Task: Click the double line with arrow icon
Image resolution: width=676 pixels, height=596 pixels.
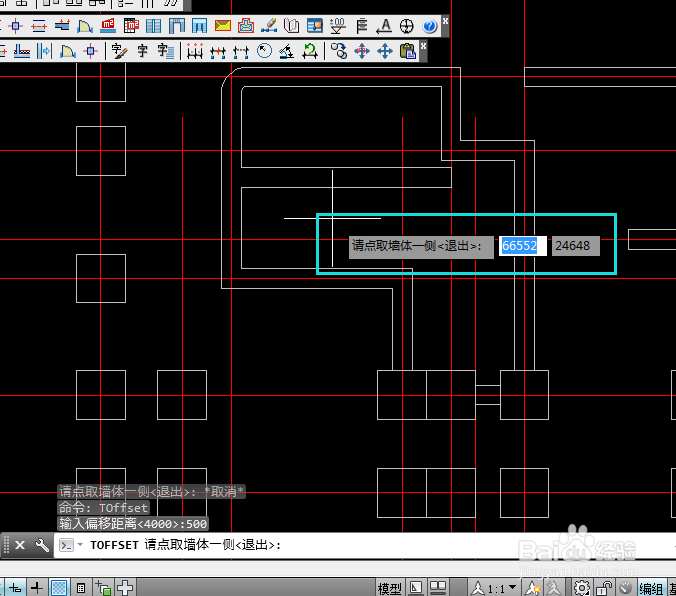Action: tap(44, 51)
